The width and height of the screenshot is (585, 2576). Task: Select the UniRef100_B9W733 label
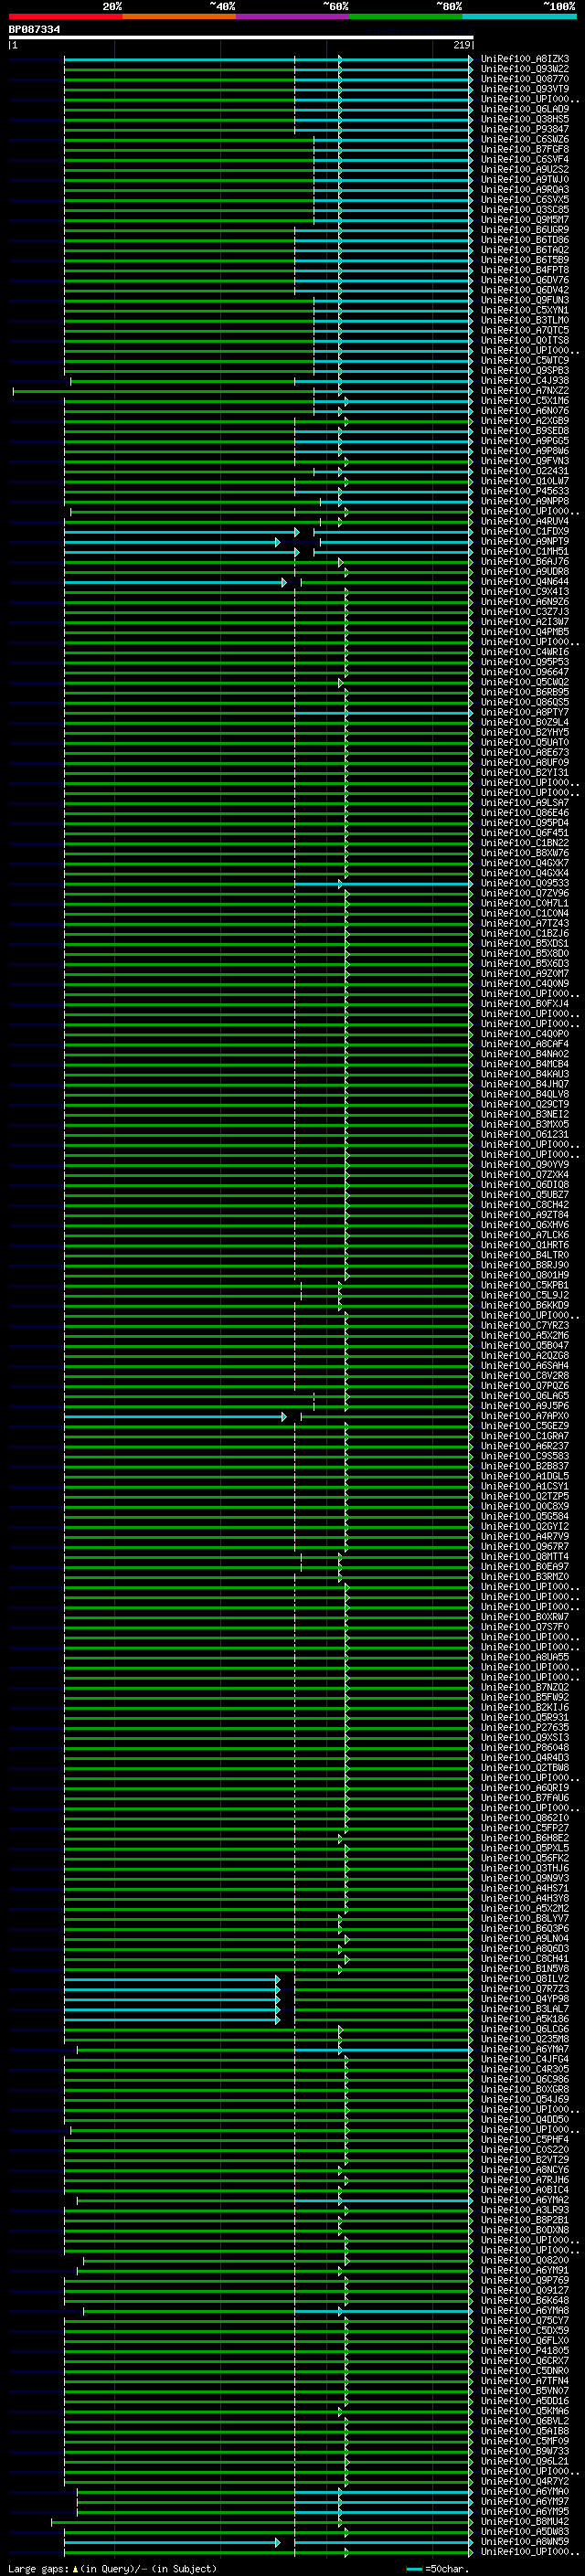525,2450
